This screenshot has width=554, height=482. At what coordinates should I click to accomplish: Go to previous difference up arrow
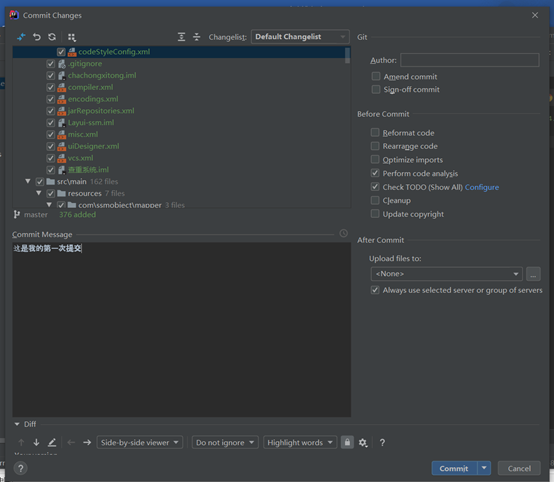(21, 442)
